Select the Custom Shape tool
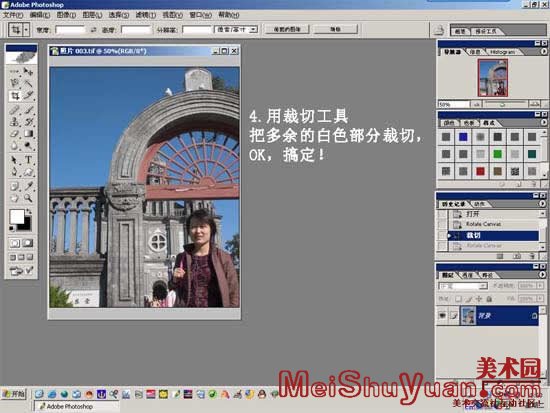This screenshot has height=413, width=550. click(x=28, y=172)
